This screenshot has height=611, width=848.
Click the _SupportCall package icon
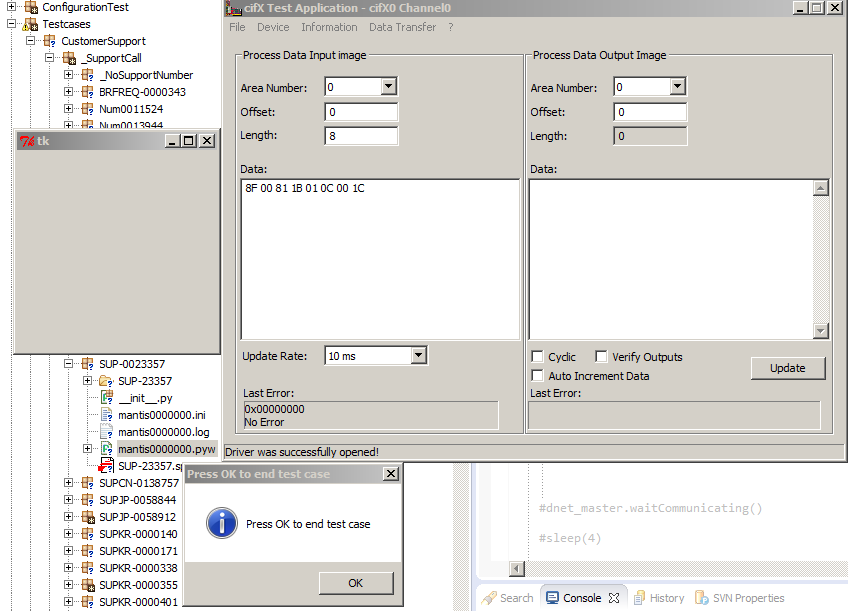[x=69, y=58]
